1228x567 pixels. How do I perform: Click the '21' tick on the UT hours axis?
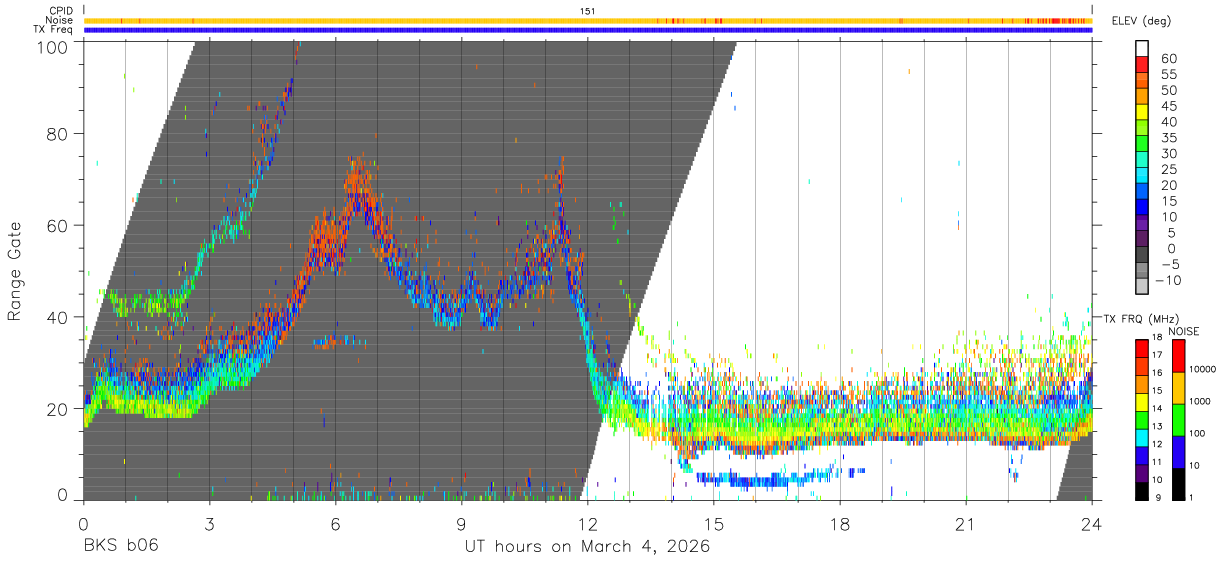click(965, 524)
